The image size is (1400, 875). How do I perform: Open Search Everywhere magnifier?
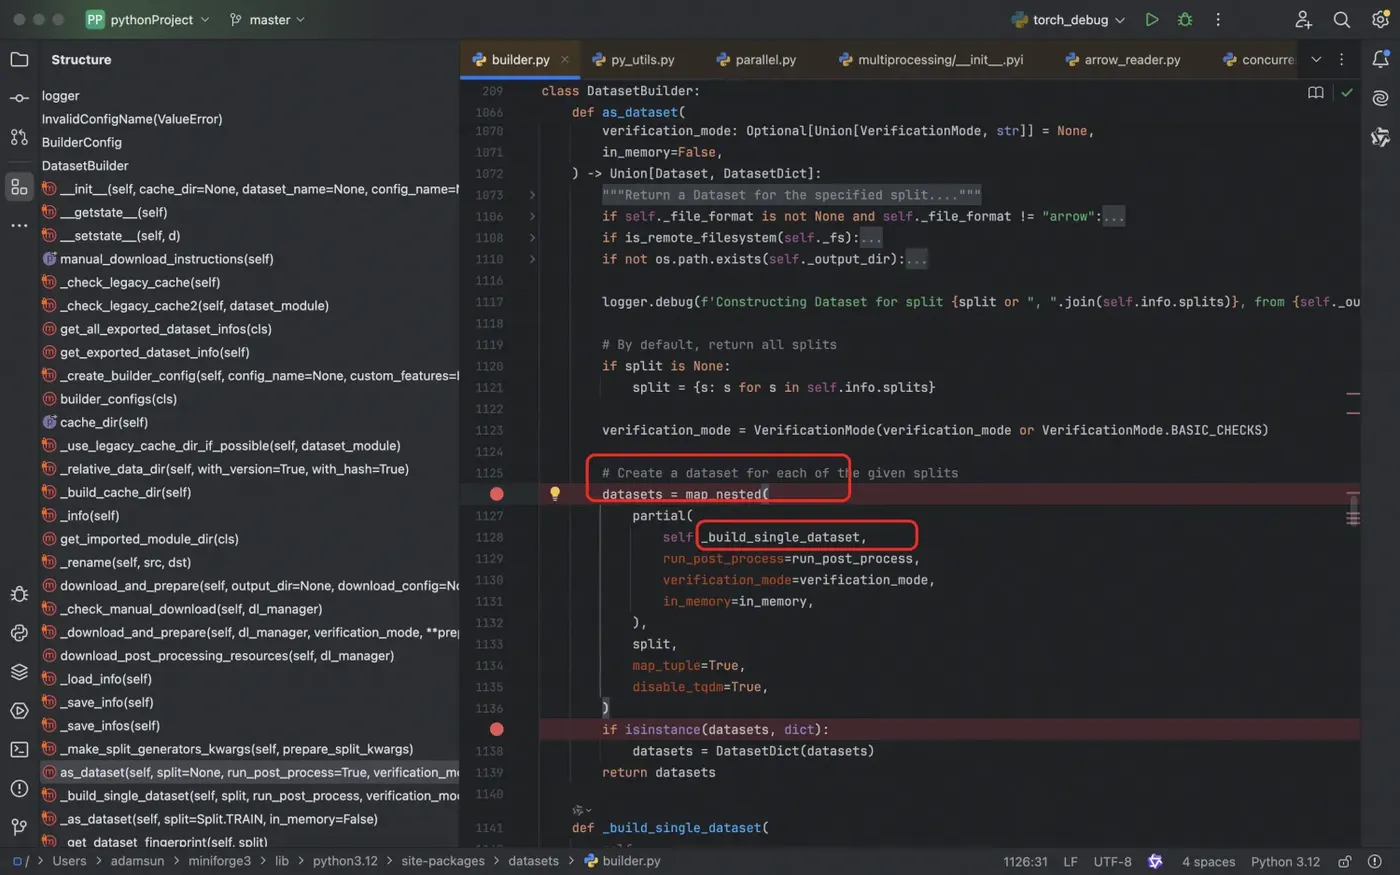coord(1342,19)
